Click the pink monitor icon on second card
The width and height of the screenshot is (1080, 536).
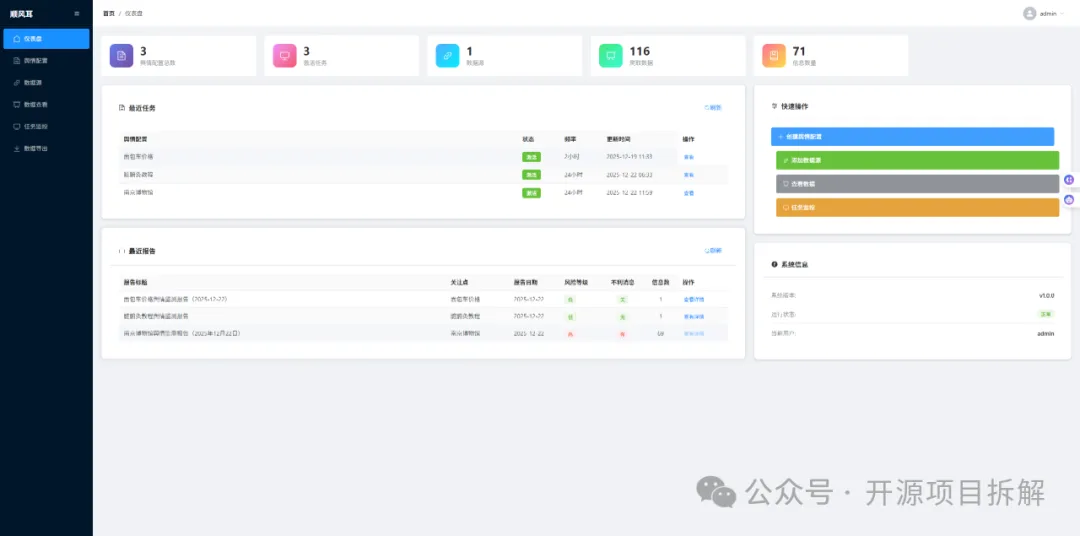(x=284, y=56)
